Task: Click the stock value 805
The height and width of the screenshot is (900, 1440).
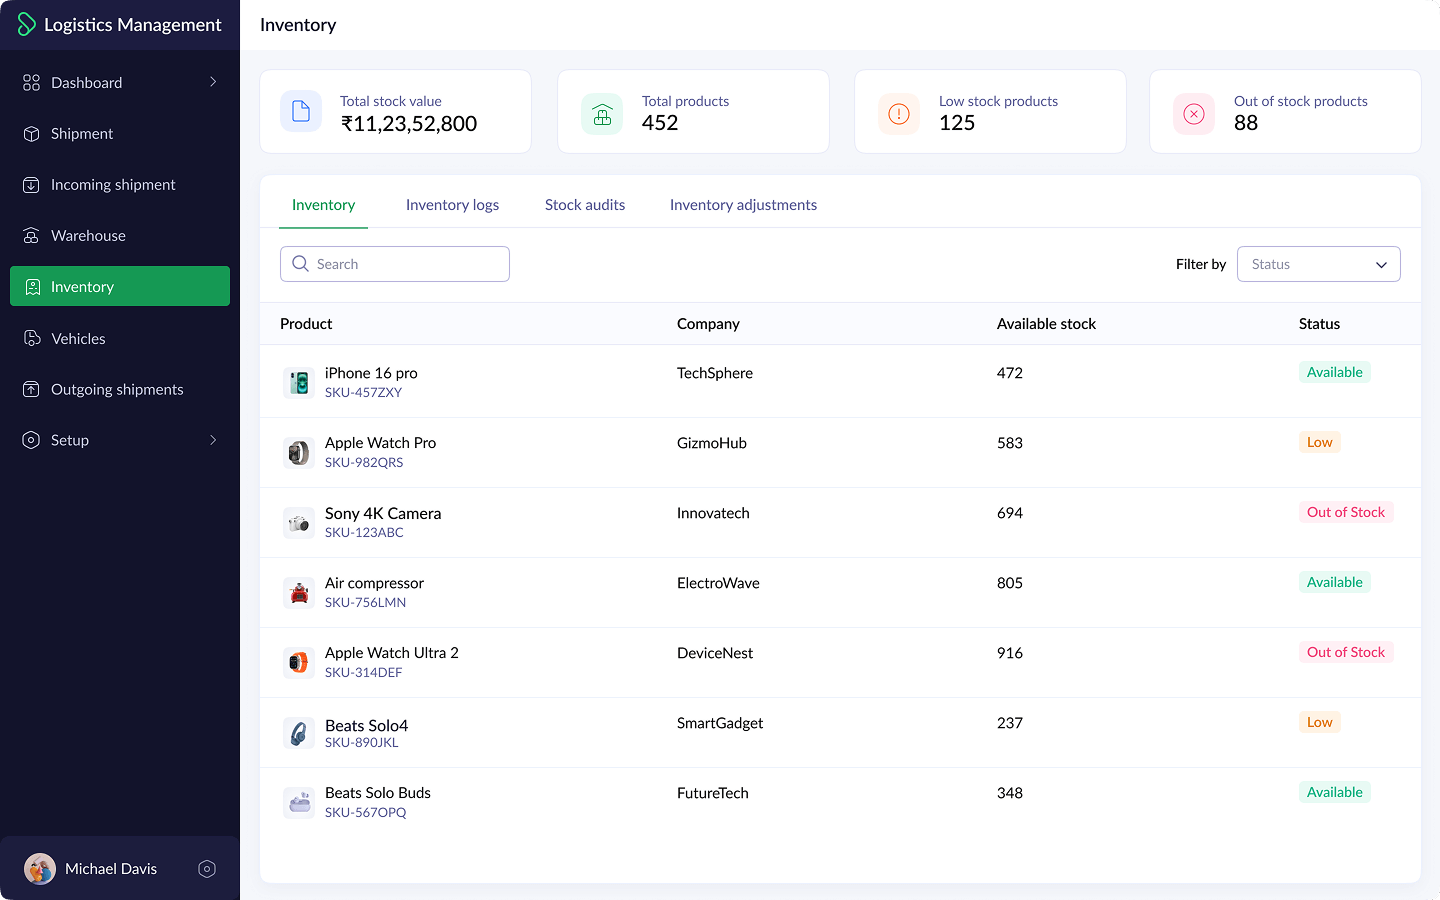Action: point(1010,583)
